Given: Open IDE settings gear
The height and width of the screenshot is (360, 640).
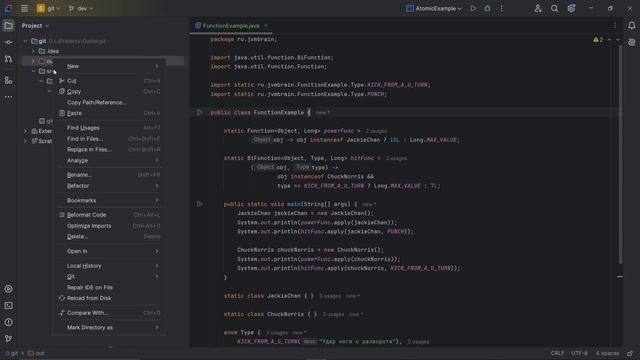Looking at the screenshot, I should pos(571,8).
